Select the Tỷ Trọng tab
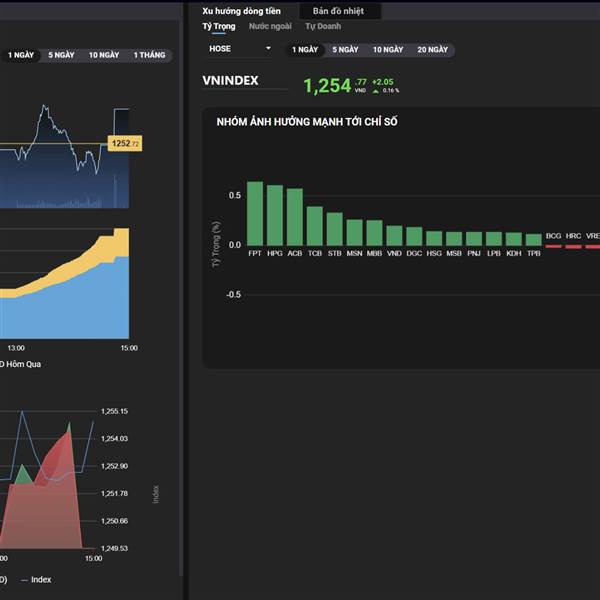 pos(218,26)
